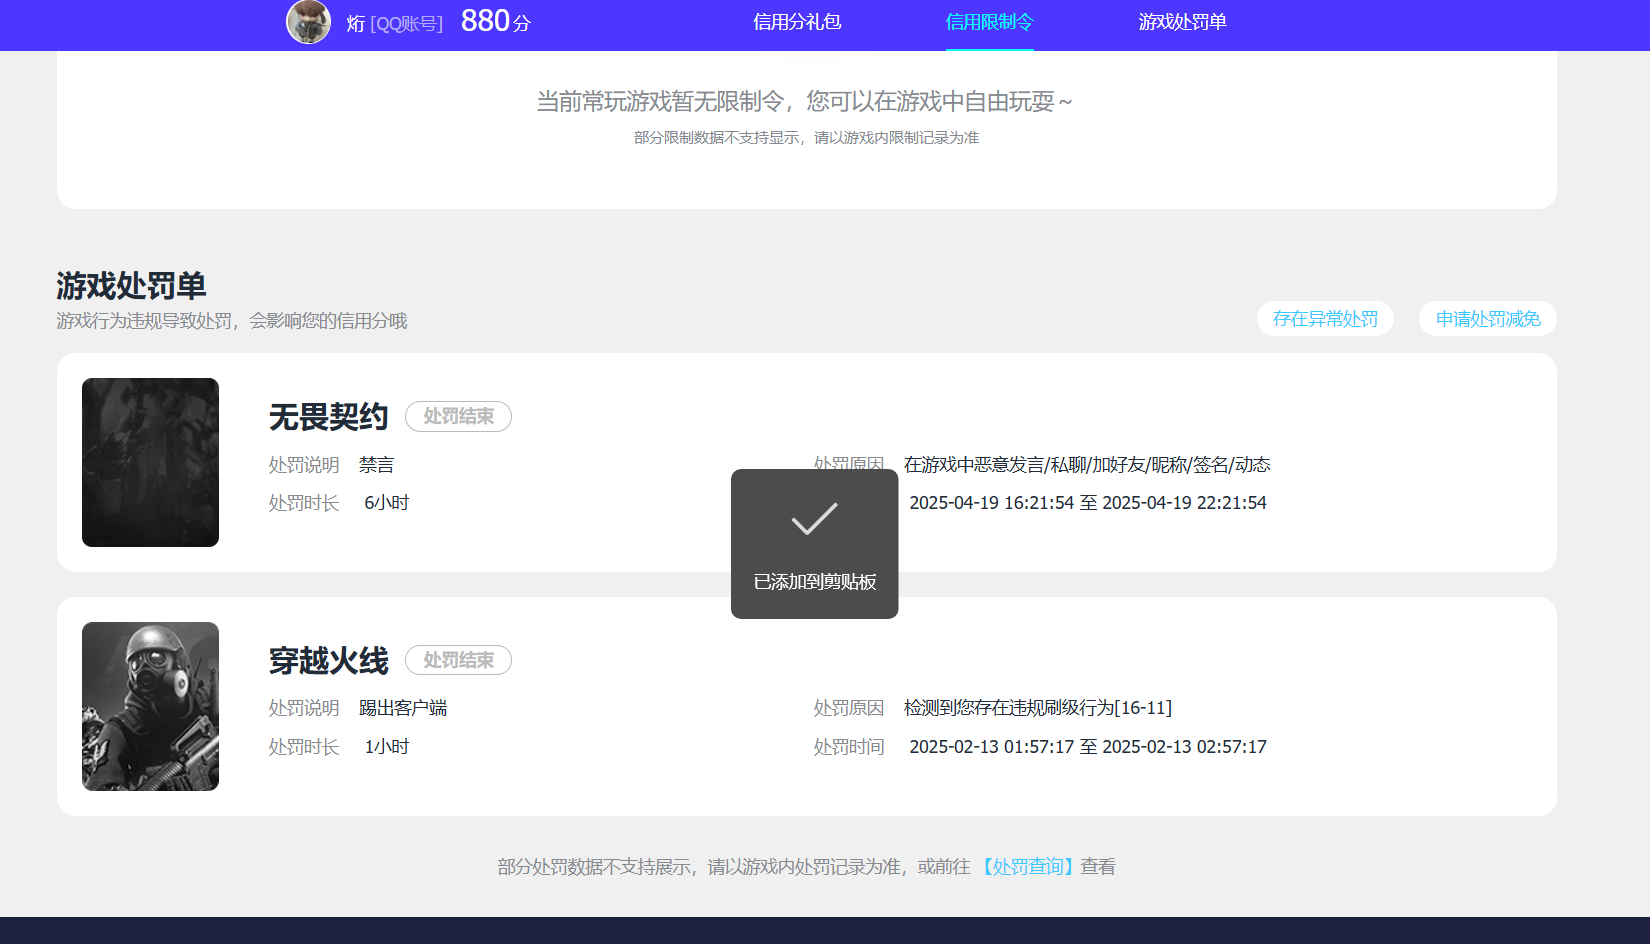This screenshot has width=1650, height=944.
Task: Click the 检测到您存在违规刷级行为[16-11] reason
Action: click(x=1038, y=708)
